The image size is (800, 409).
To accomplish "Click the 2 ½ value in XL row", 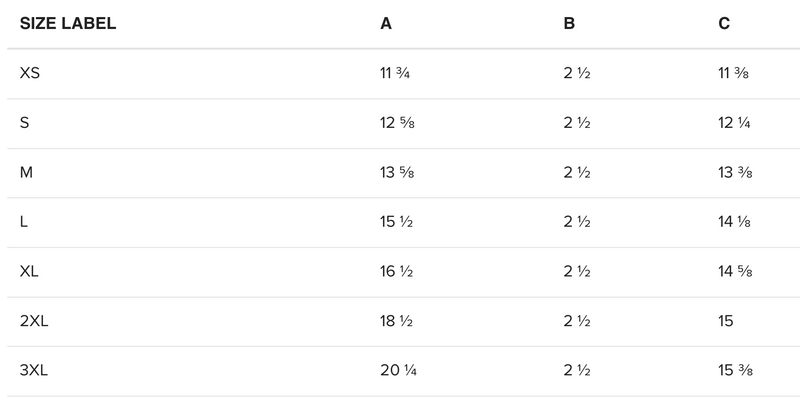I will tap(577, 272).
